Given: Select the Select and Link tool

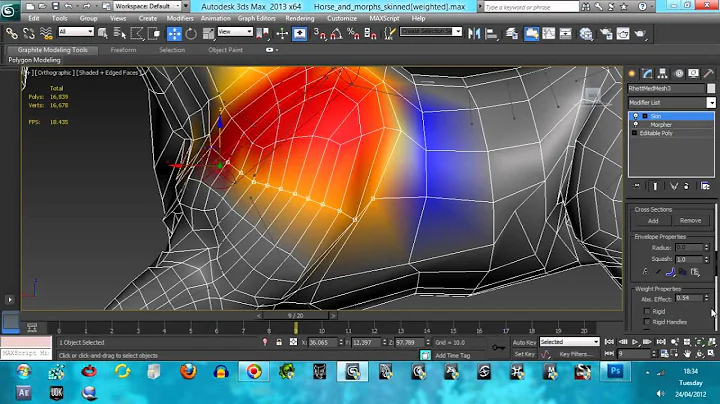Looking at the screenshot, I should click(11, 33).
